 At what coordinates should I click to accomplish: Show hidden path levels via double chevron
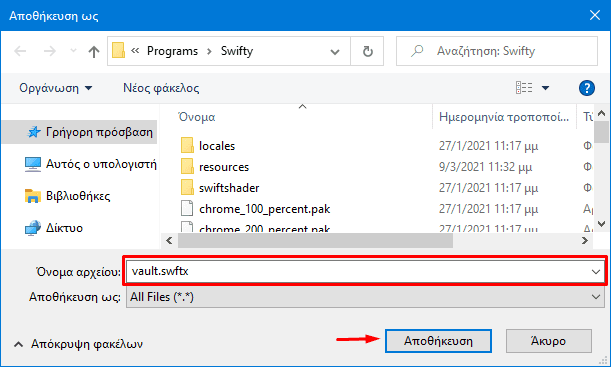(135, 51)
